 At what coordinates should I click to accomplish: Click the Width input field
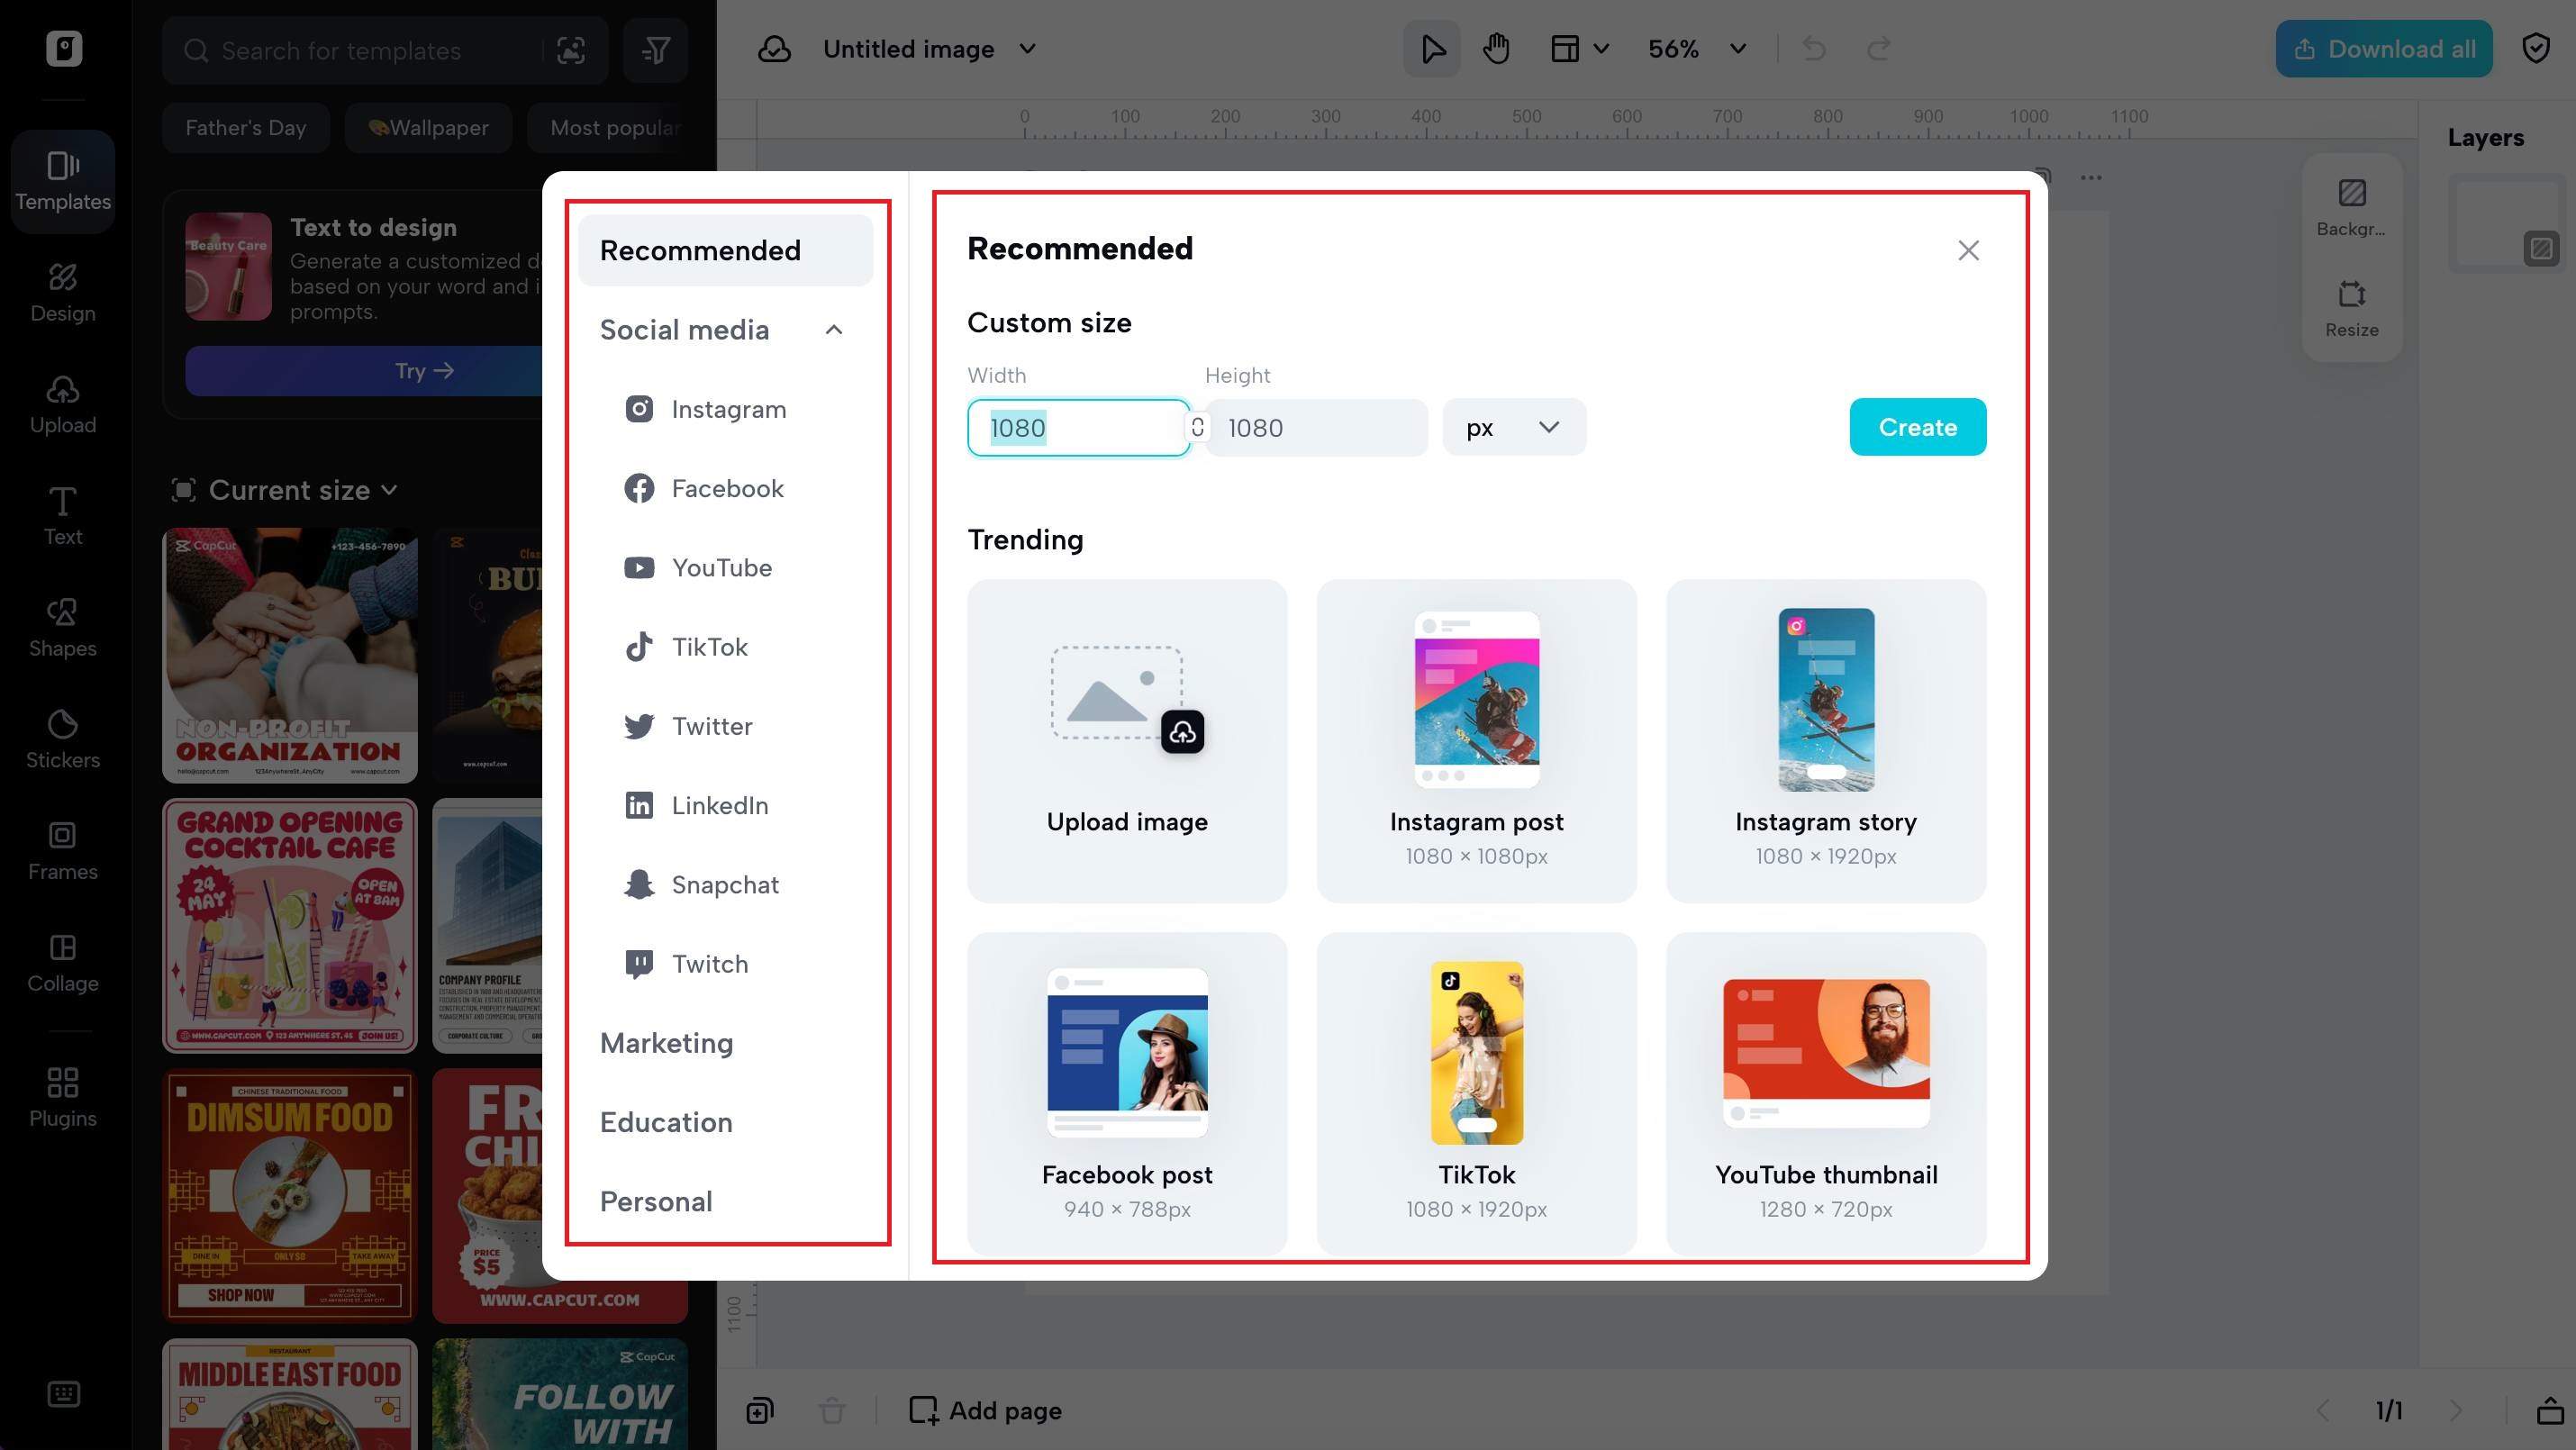[1078, 427]
